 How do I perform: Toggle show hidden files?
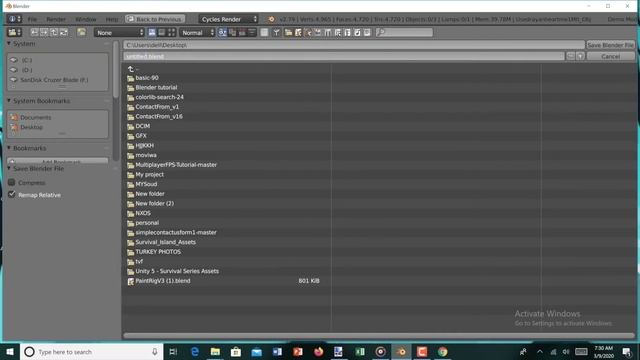pos(264,32)
